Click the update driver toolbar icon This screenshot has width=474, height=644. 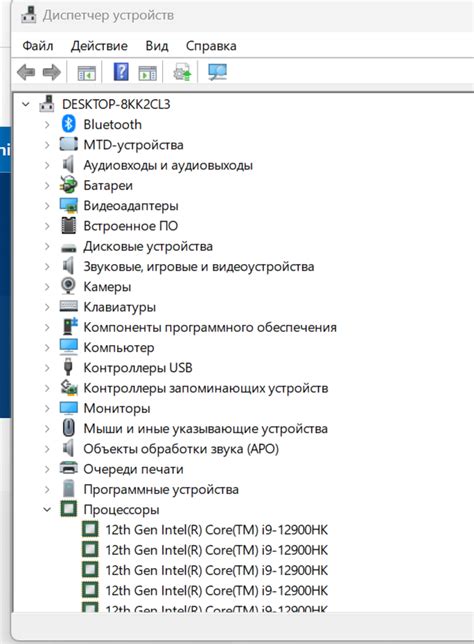(x=182, y=72)
